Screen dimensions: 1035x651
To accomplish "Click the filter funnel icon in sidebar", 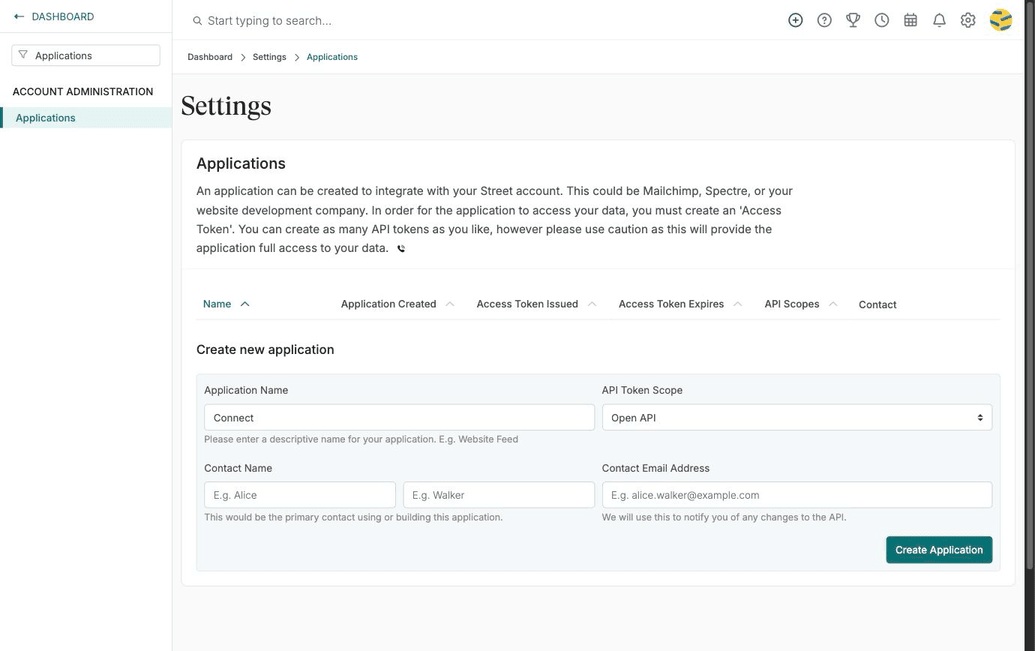I will pyautogui.click(x=23, y=55).
